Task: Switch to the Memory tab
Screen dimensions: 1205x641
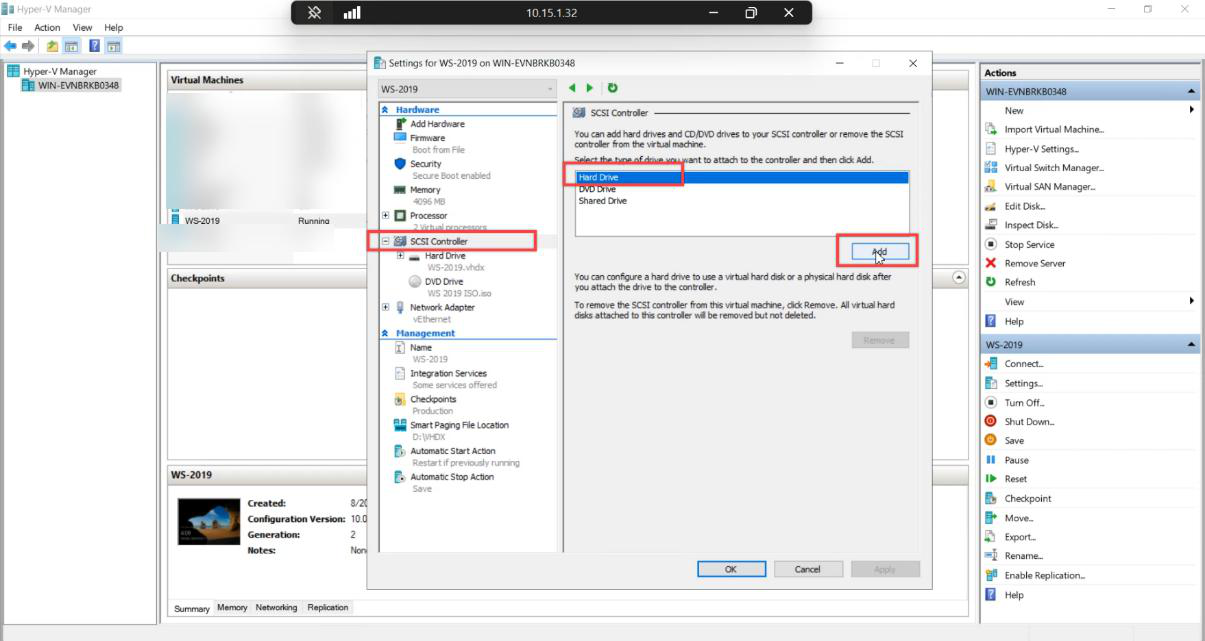Action: click(x=232, y=608)
